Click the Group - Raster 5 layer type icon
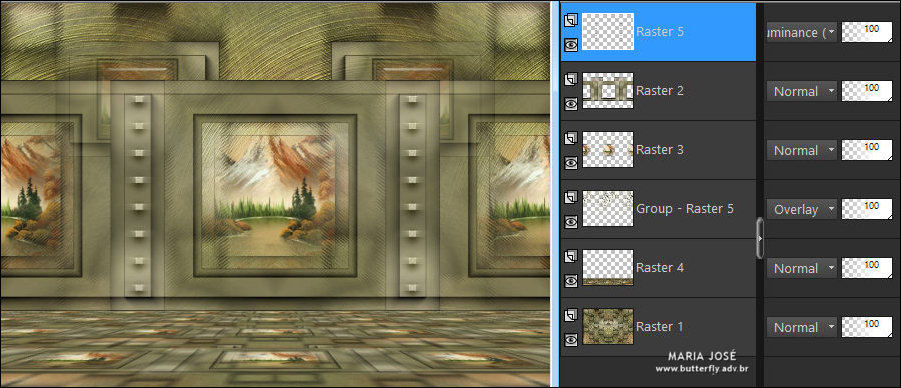This screenshot has height=388, width=901. coord(571,198)
